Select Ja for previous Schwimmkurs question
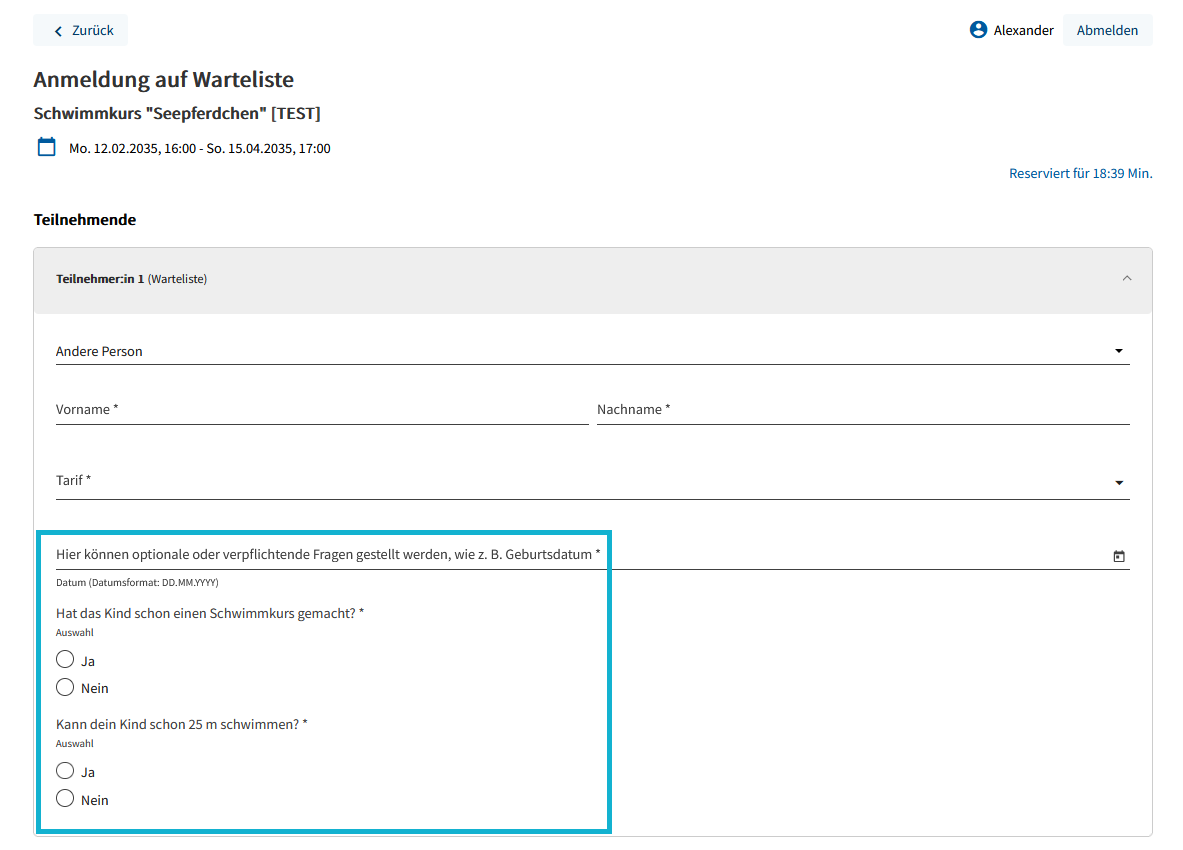The image size is (1183, 850). 65,660
